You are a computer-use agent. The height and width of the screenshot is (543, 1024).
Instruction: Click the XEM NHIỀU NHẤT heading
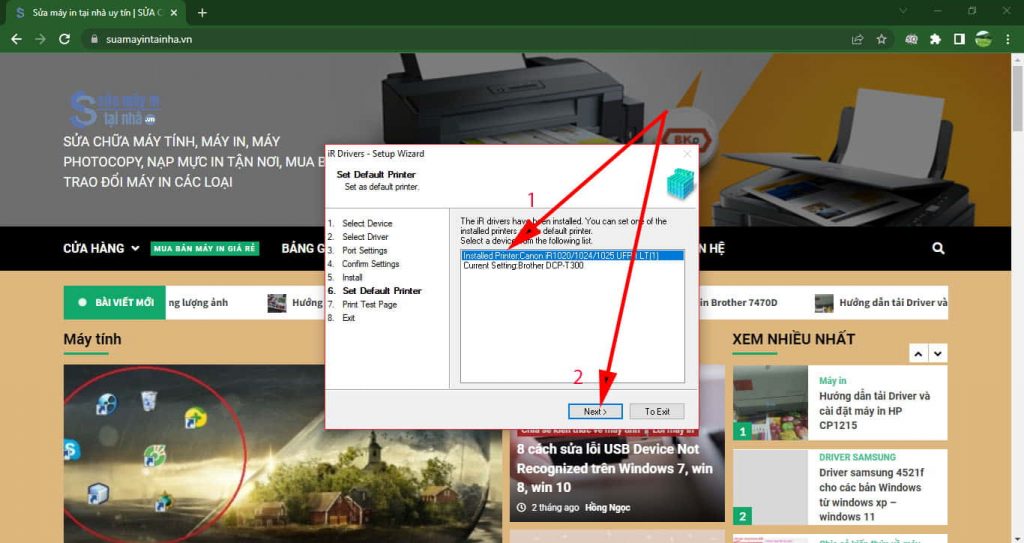coord(793,339)
